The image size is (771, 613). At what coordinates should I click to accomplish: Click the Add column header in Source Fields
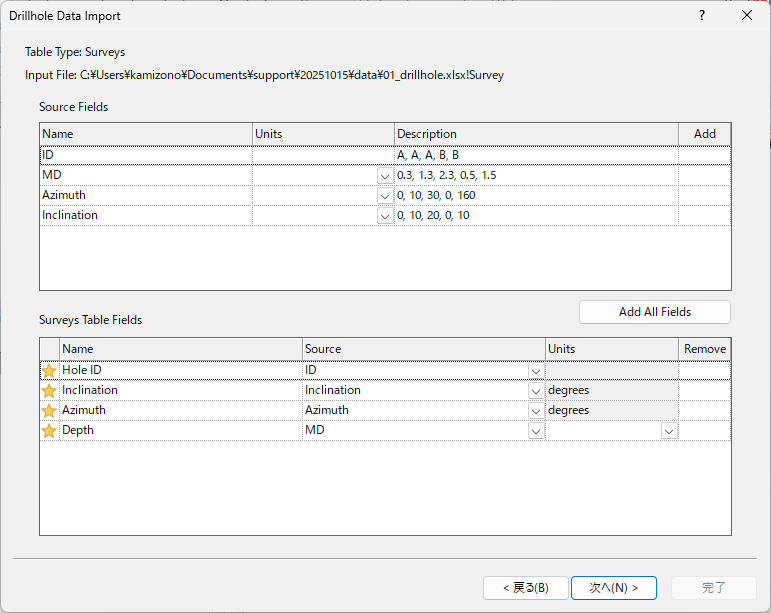pos(704,134)
